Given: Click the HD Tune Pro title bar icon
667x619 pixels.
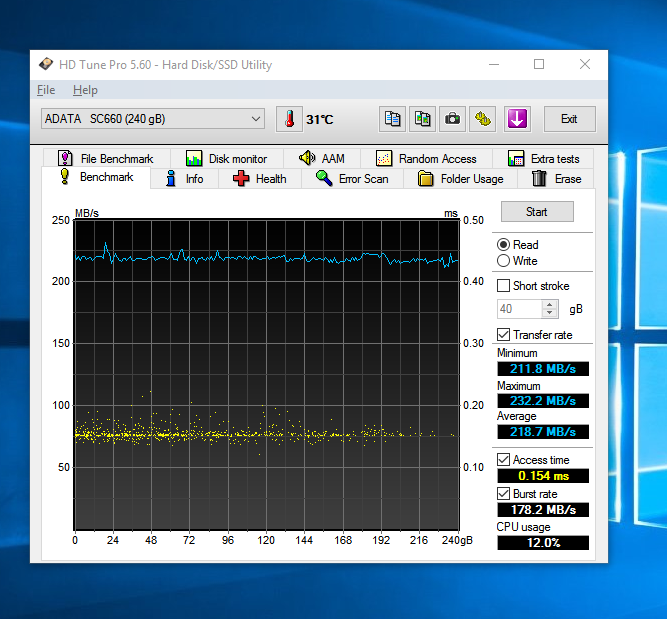Looking at the screenshot, I should coord(46,64).
